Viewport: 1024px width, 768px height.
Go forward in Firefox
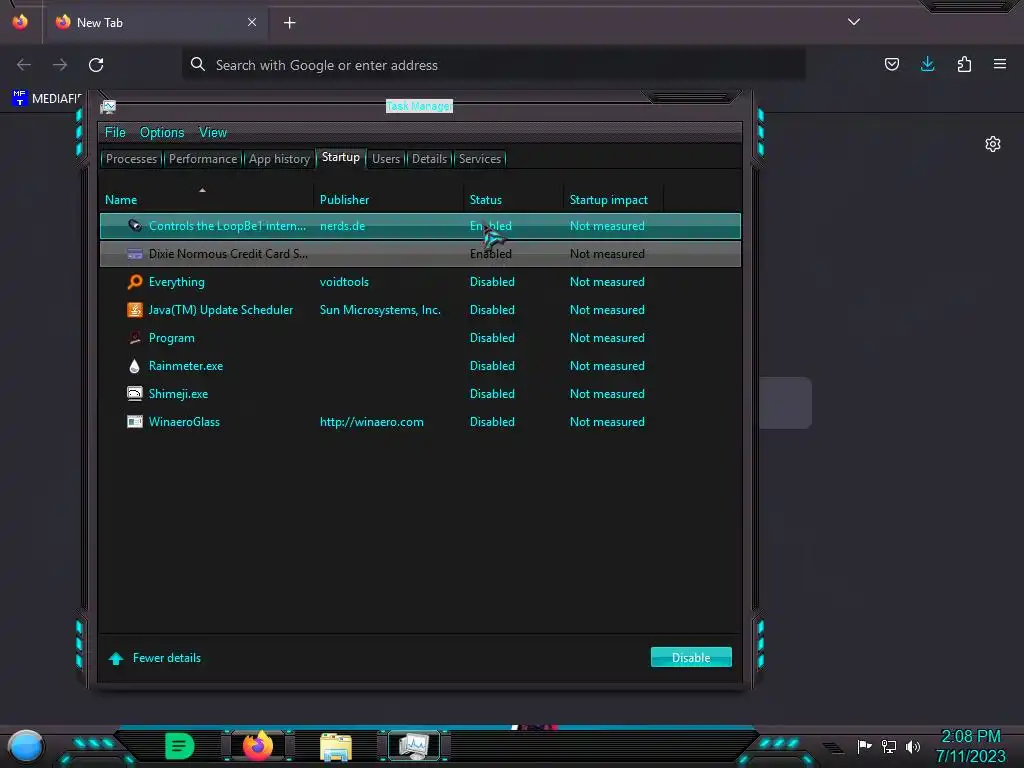coord(60,65)
